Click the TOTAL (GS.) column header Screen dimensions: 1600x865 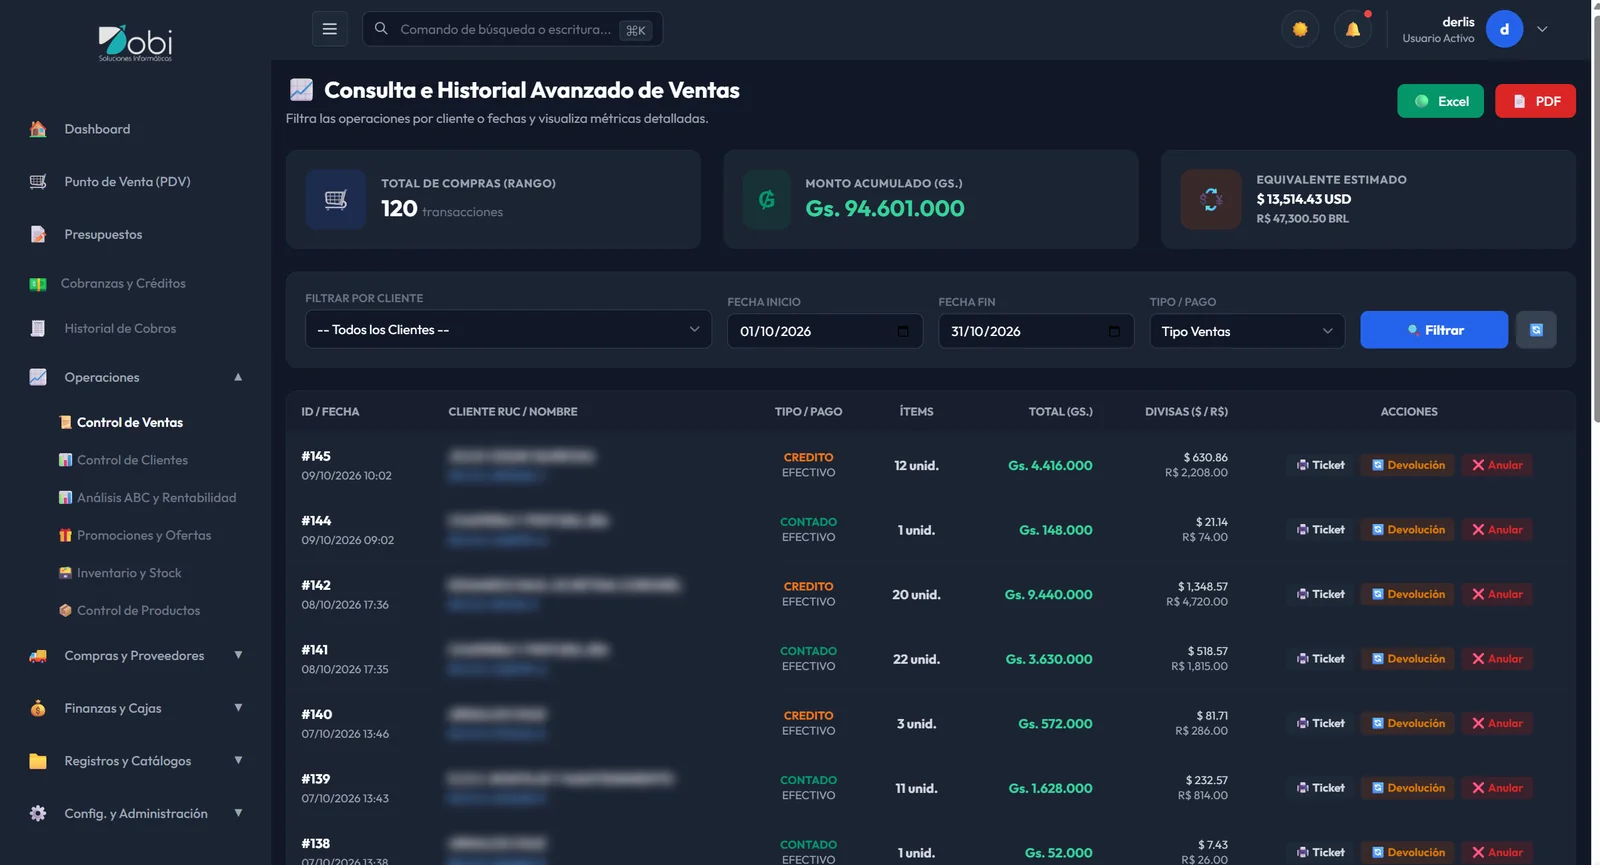tap(1060, 412)
